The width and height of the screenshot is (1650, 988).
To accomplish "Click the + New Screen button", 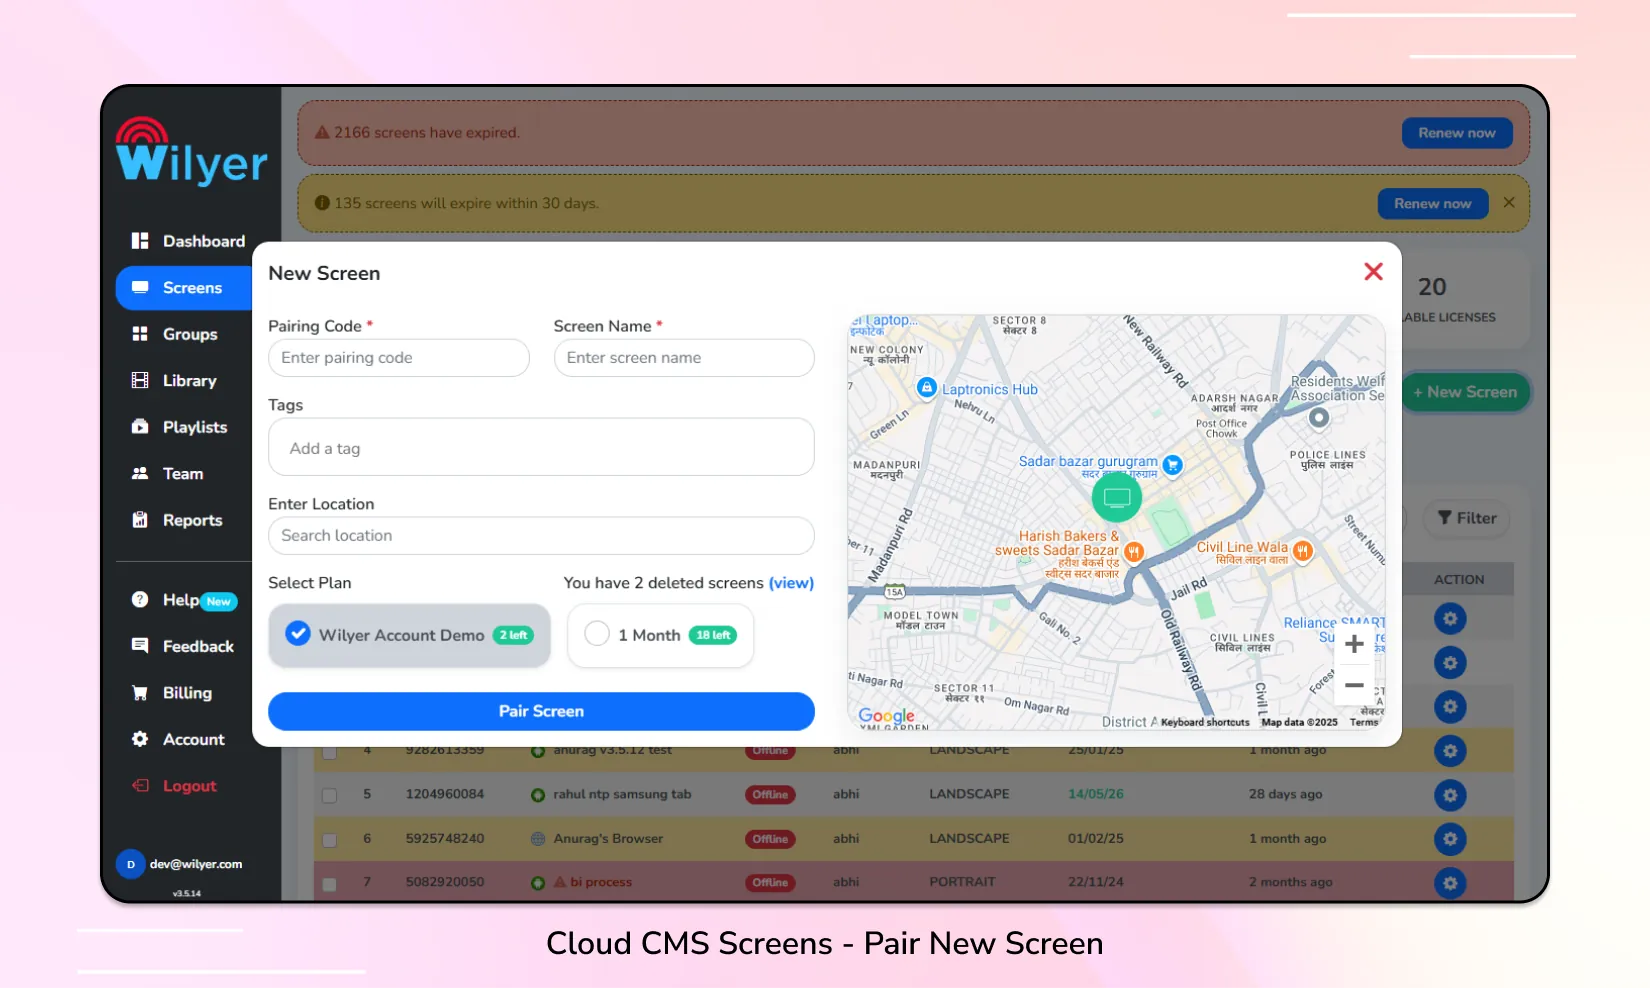I will click(1465, 392).
